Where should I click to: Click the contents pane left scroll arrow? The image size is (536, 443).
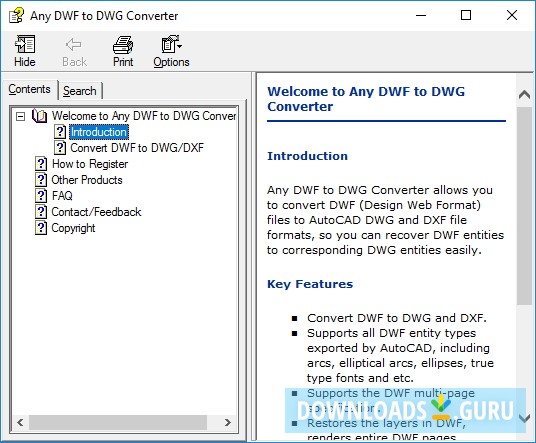tap(20, 422)
